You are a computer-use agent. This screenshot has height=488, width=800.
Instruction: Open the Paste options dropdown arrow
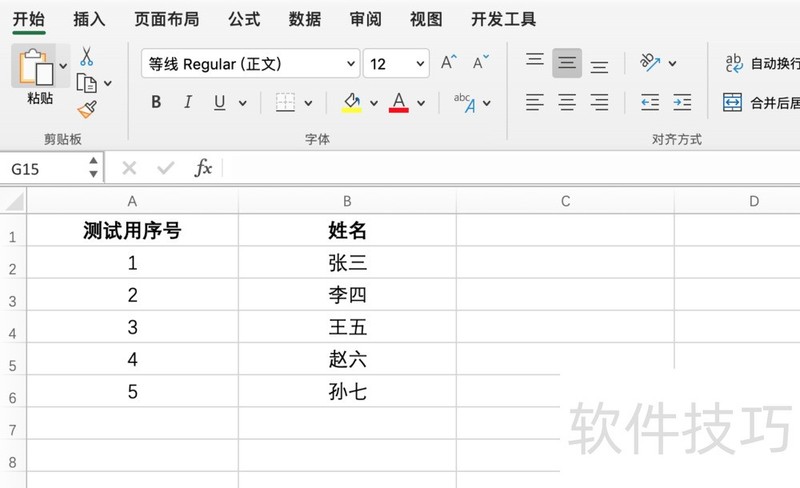point(63,66)
